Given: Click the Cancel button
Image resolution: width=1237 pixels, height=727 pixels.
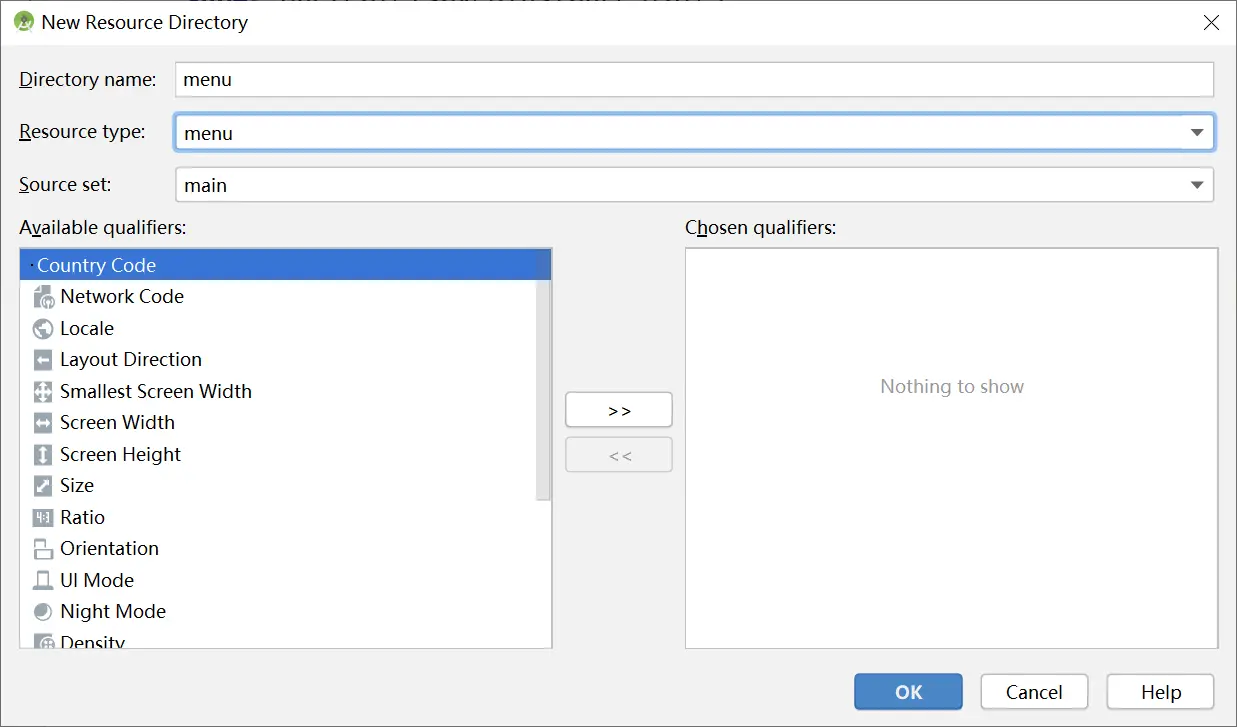Looking at the screenshot, I should pyautogui.click(x=1034, y=692).
